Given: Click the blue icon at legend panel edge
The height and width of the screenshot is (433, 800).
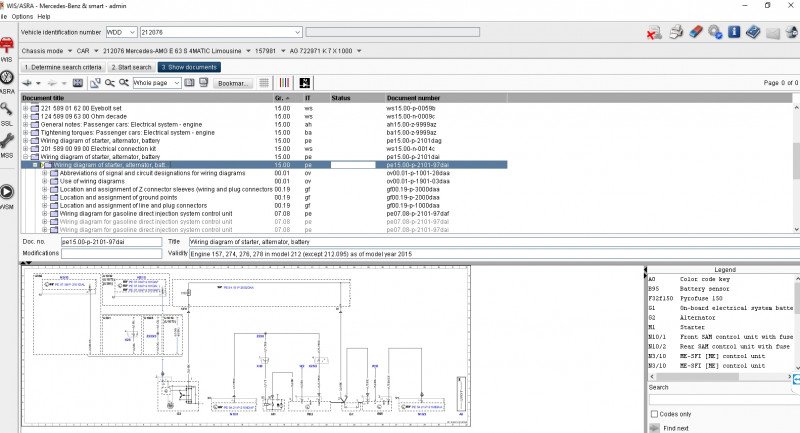Looking at the screenshot, I should 796,380.
